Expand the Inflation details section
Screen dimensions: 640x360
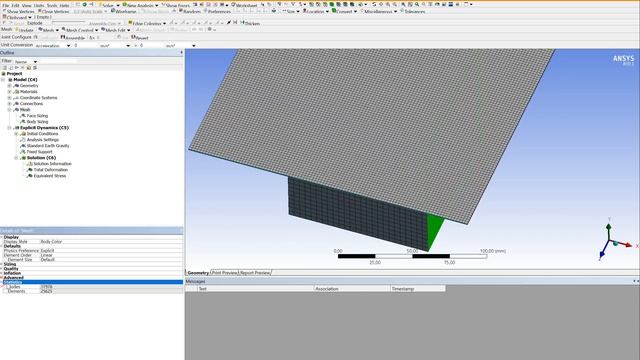(x=1, y=273)
